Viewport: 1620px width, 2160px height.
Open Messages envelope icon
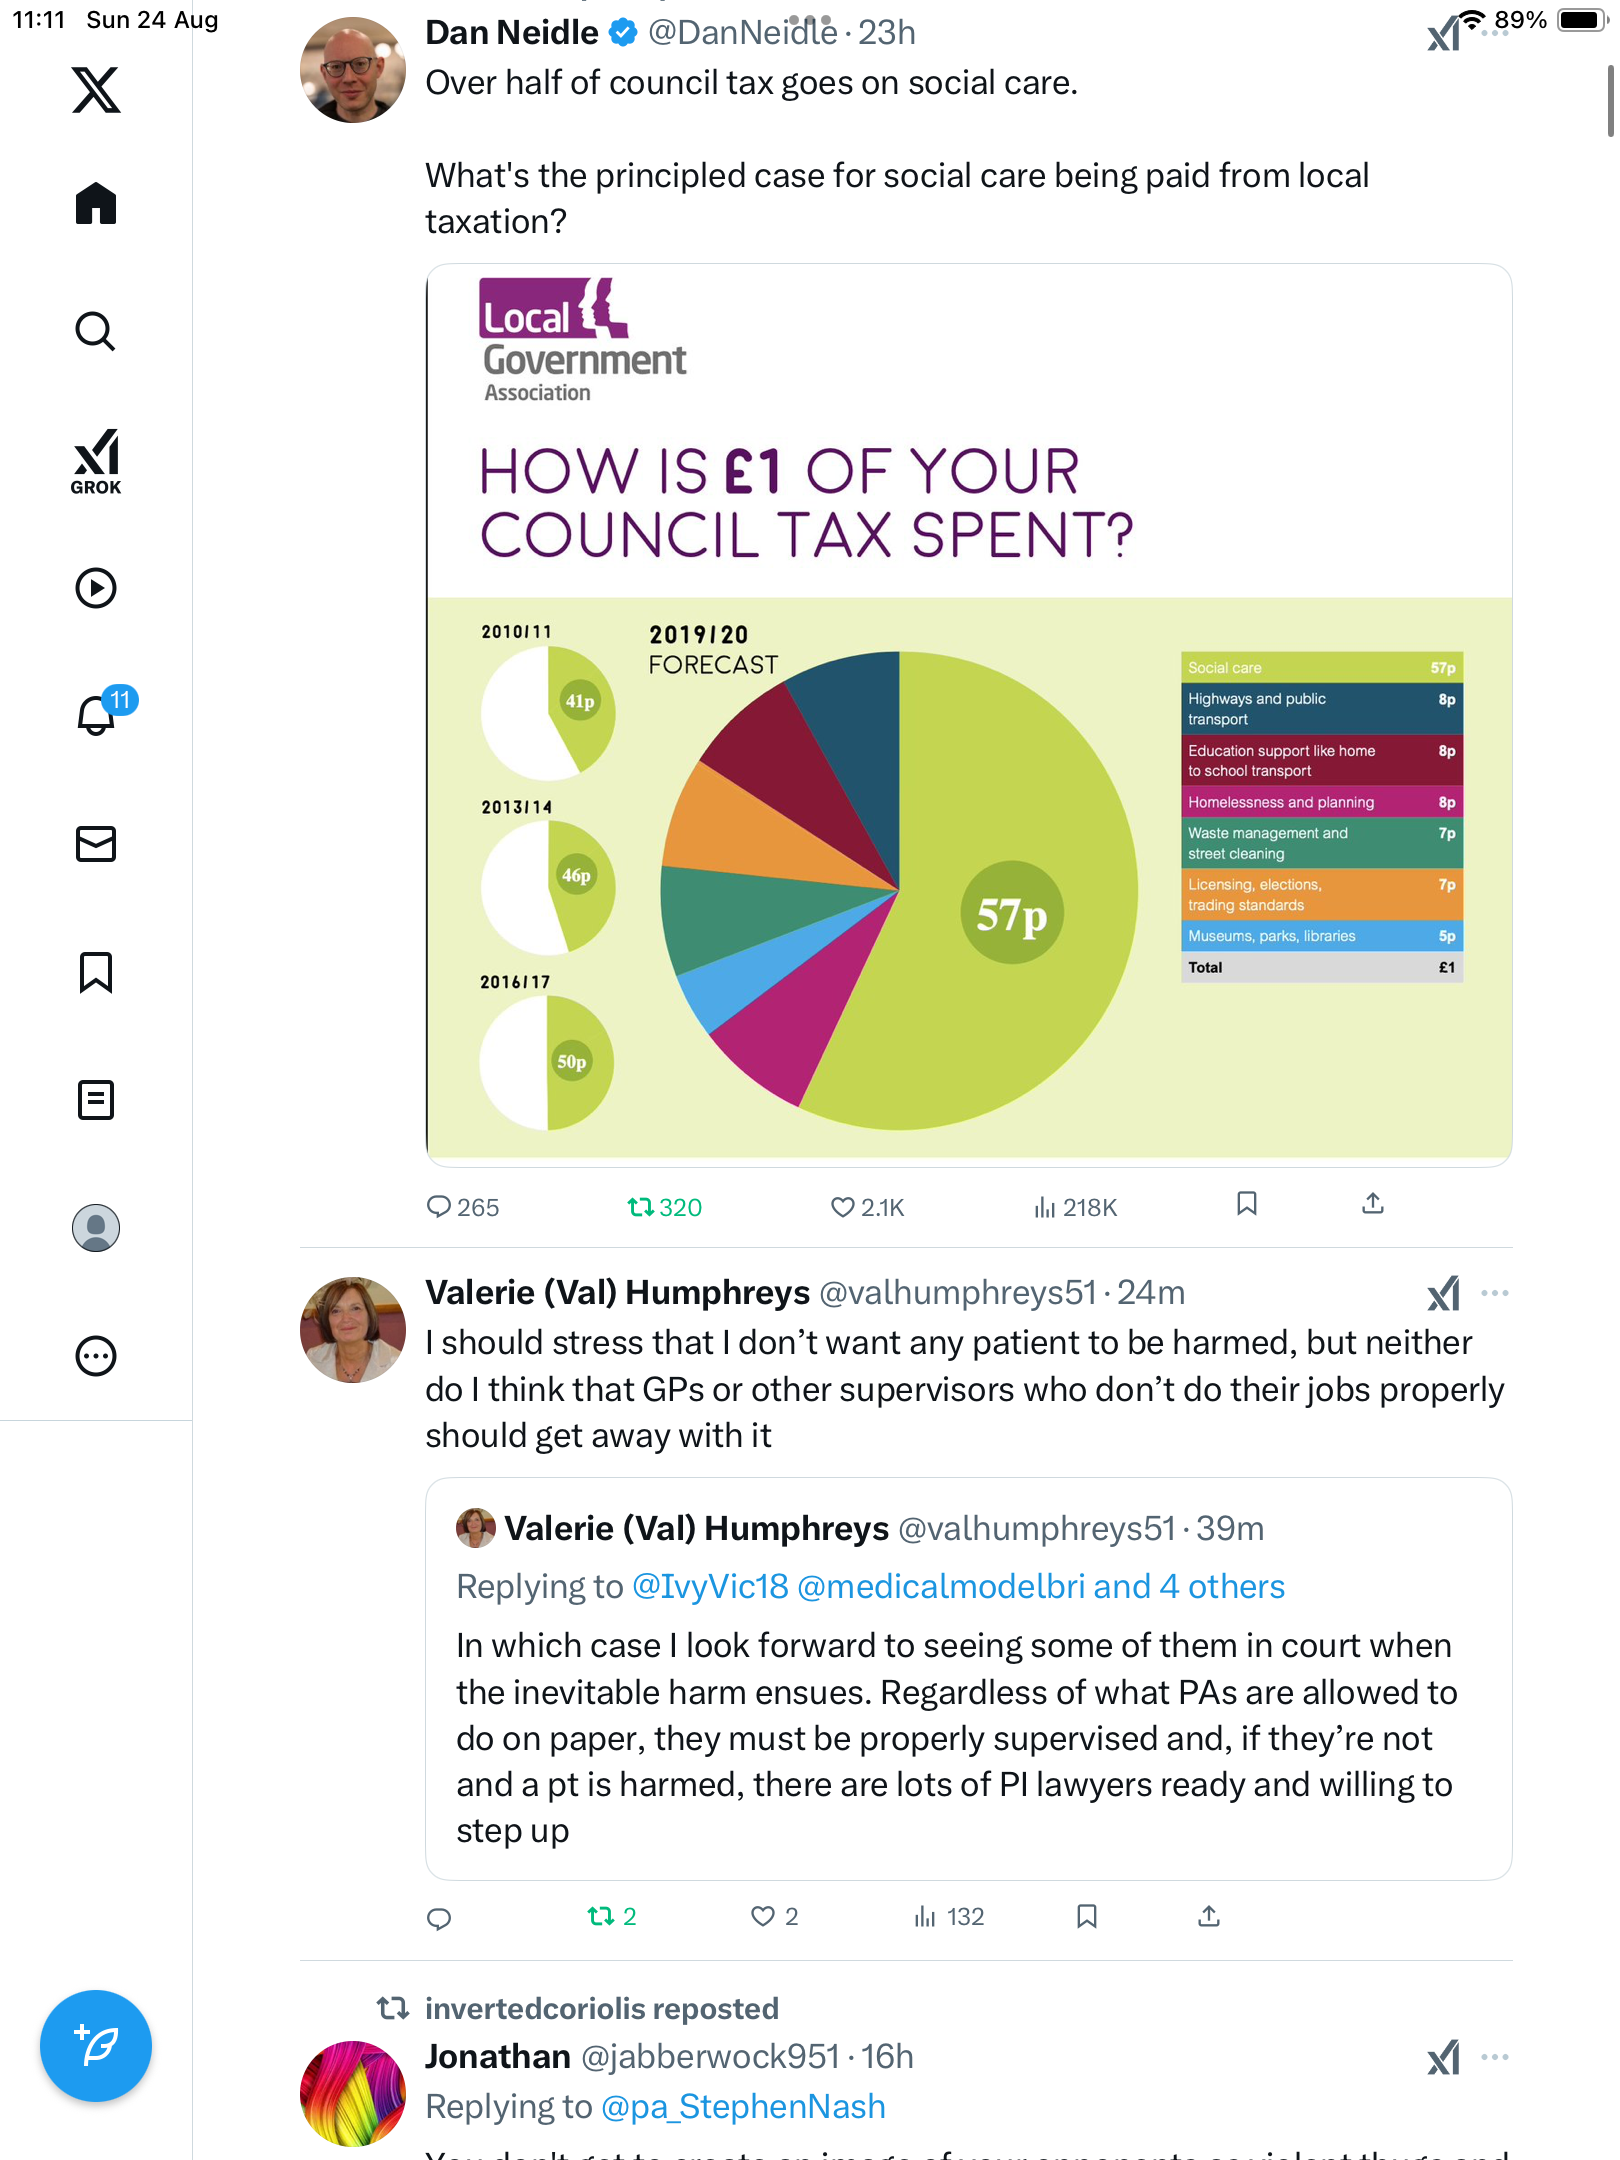tap(96, 844)
